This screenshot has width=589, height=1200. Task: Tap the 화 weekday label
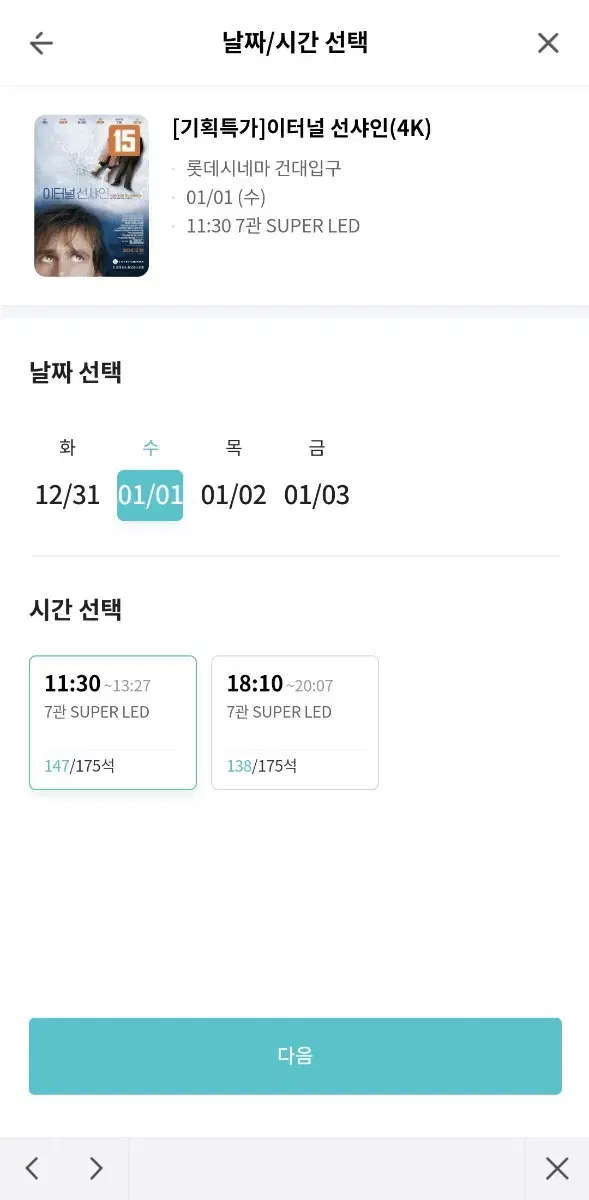coord(68,448)
